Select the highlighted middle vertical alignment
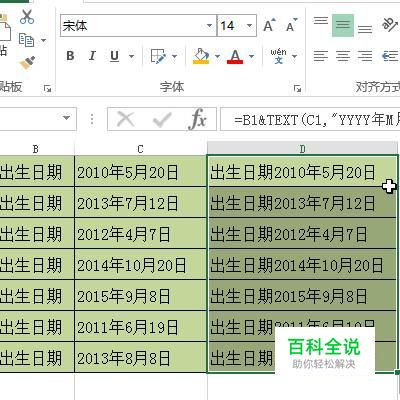 click(x=343, y=25)
